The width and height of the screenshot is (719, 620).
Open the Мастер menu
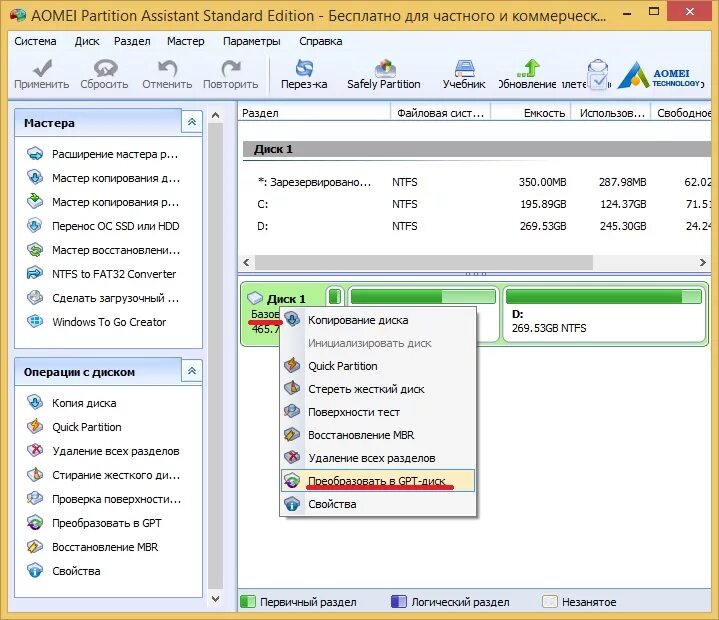[x=186, y=41]
